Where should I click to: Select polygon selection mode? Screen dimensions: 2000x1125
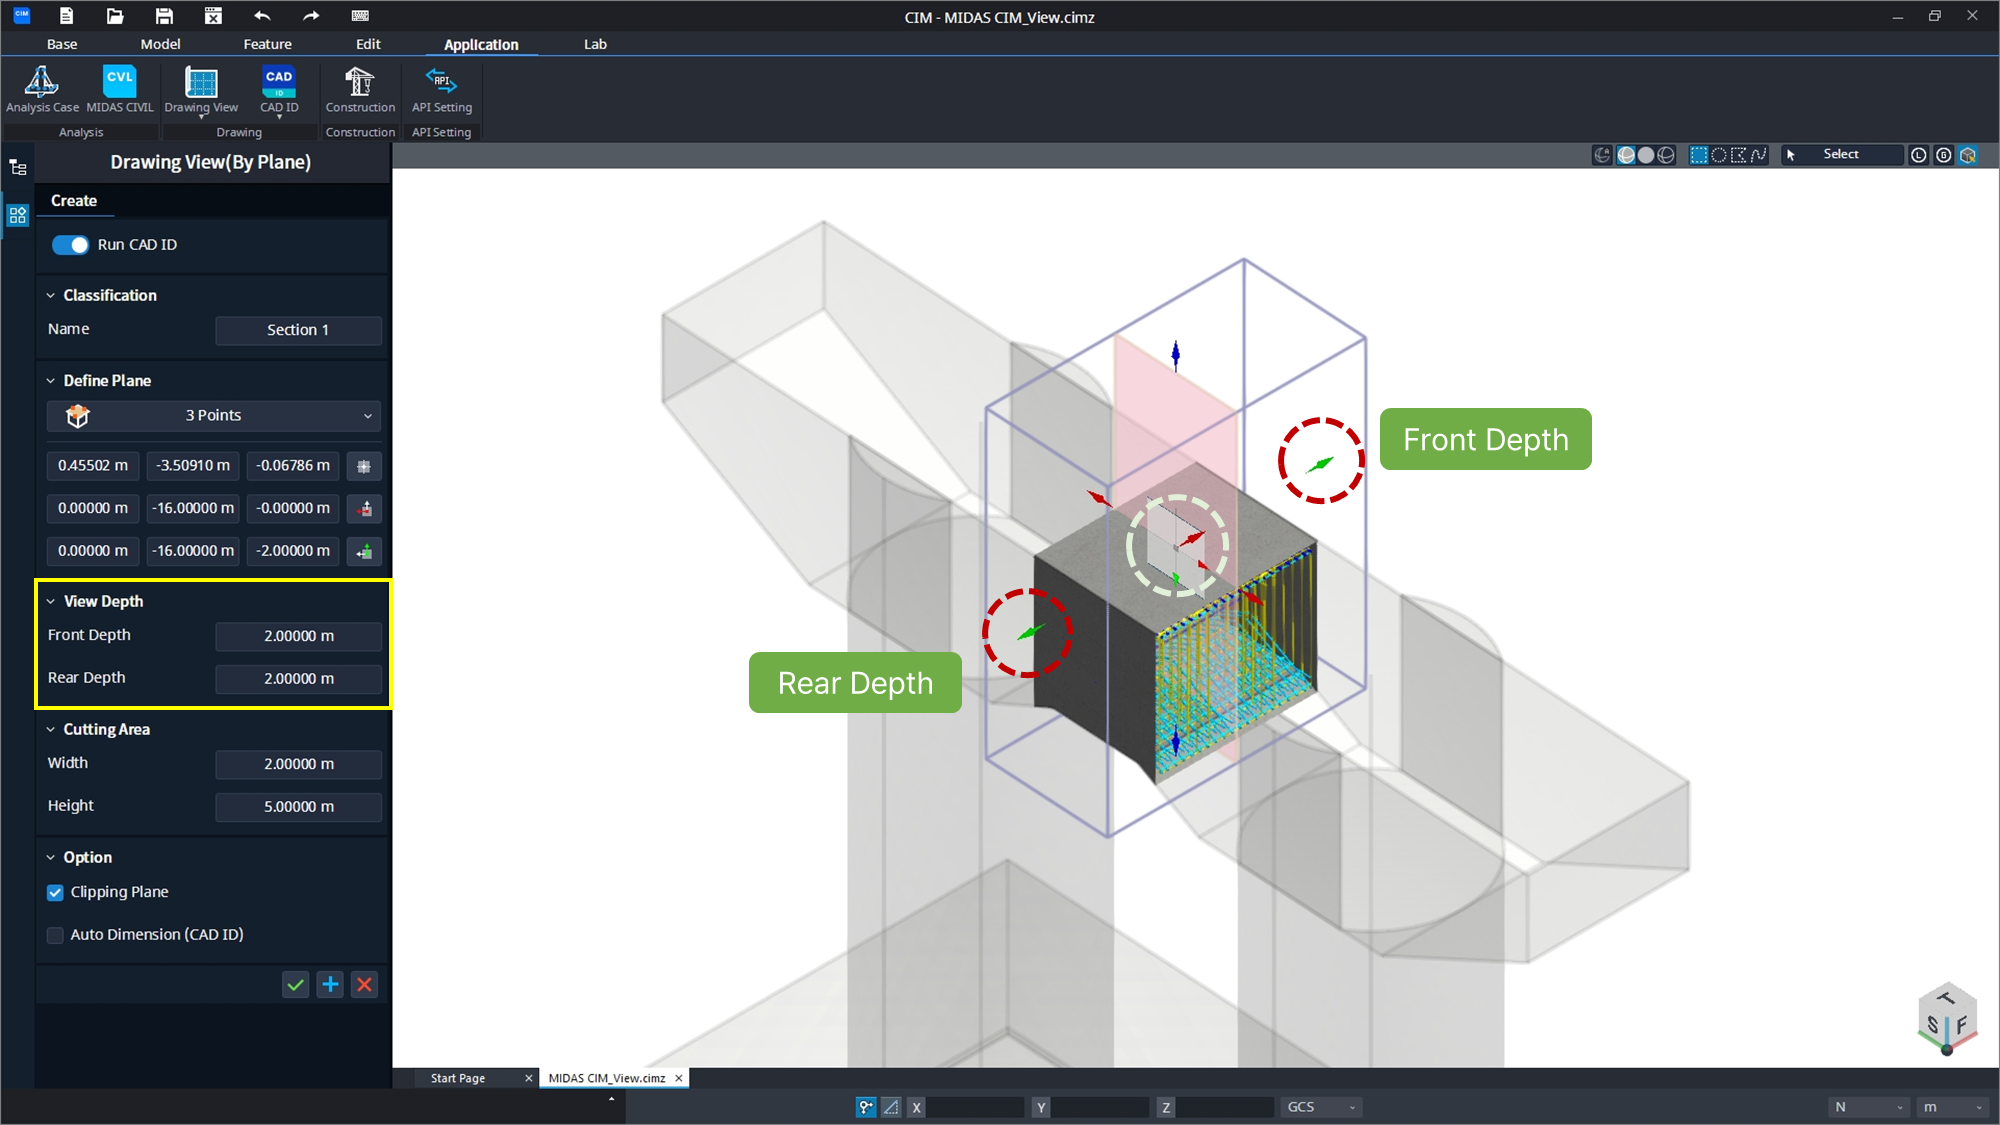[1739, 155]
